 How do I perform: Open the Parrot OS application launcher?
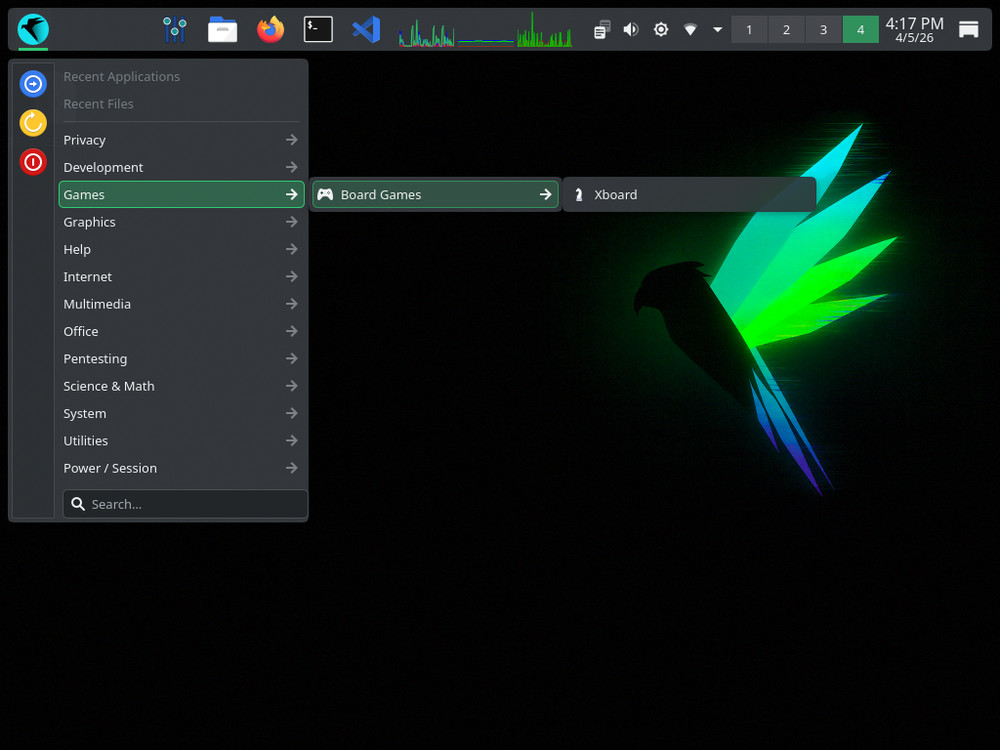click(31, 29)
